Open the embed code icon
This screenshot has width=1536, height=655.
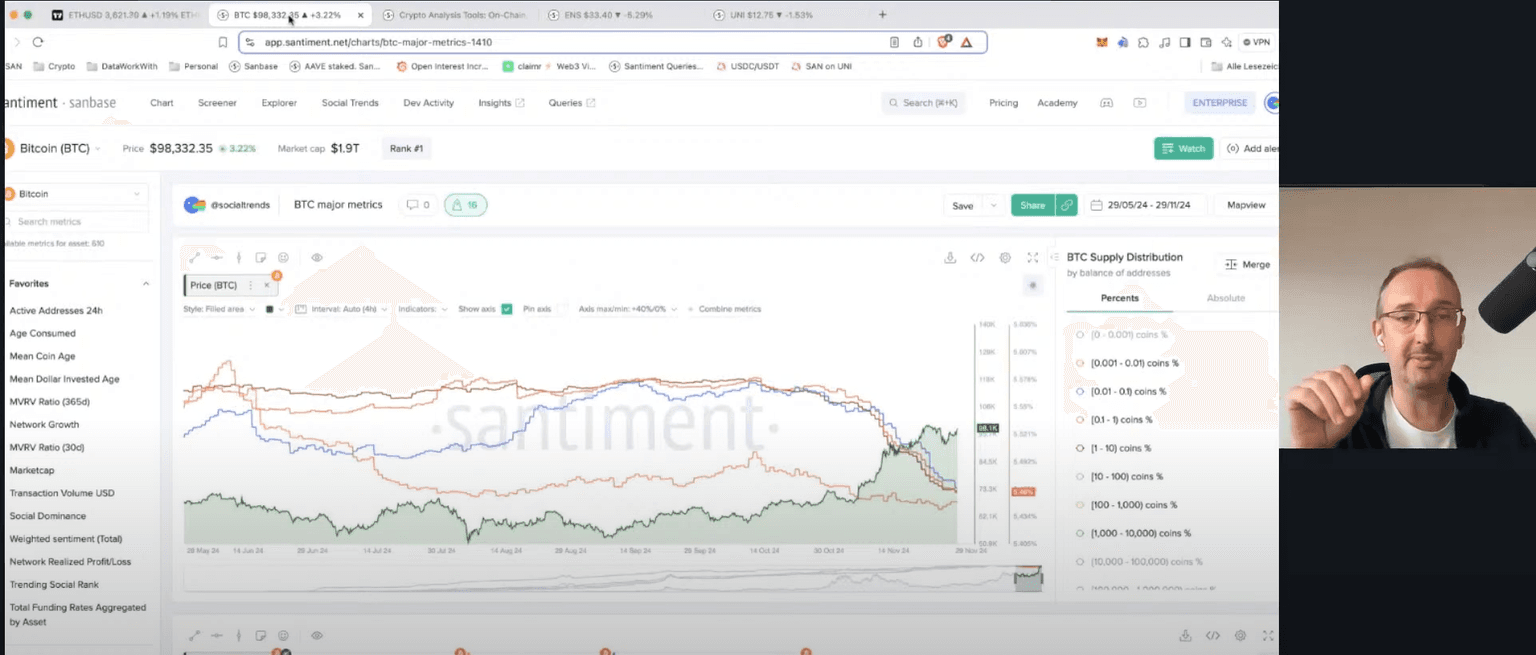[977, 258]
